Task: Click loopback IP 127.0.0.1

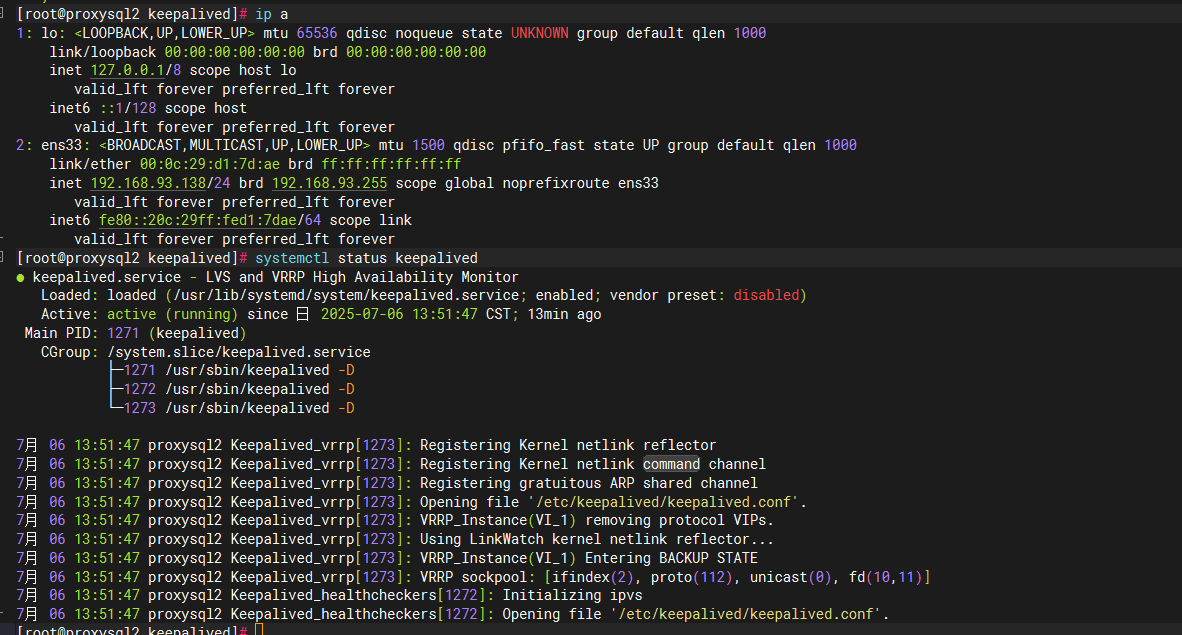Action: point(127,70)
